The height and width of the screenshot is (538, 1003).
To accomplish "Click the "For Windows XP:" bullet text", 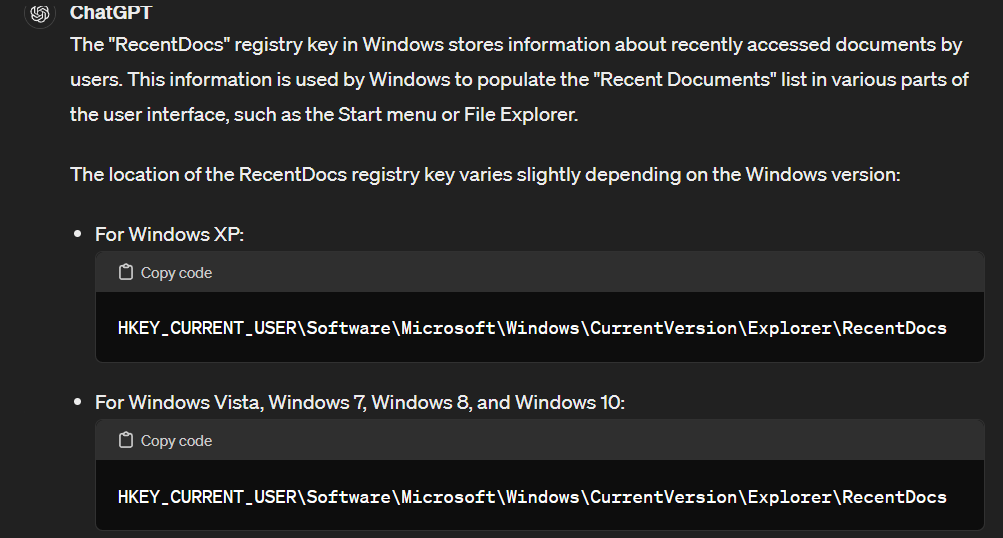I will click(169, 234).
